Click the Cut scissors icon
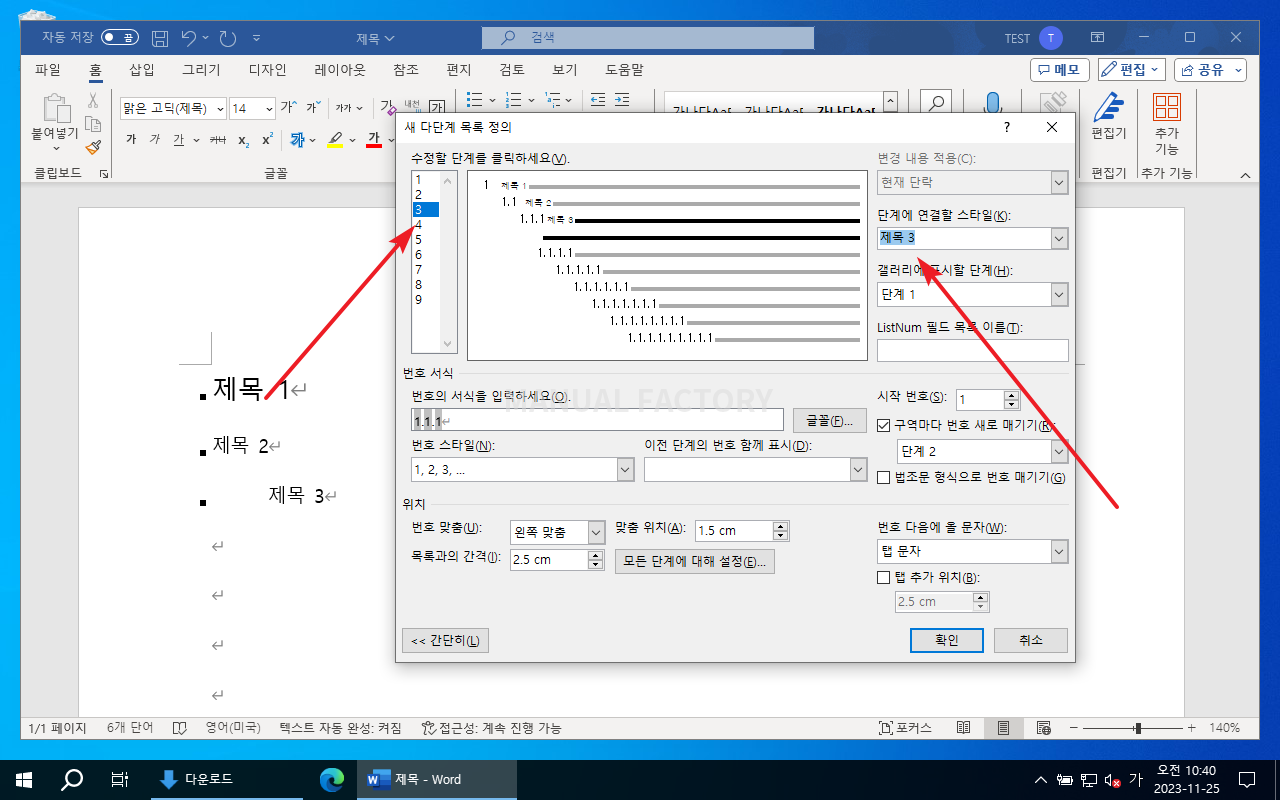 [x=93, y=101]
